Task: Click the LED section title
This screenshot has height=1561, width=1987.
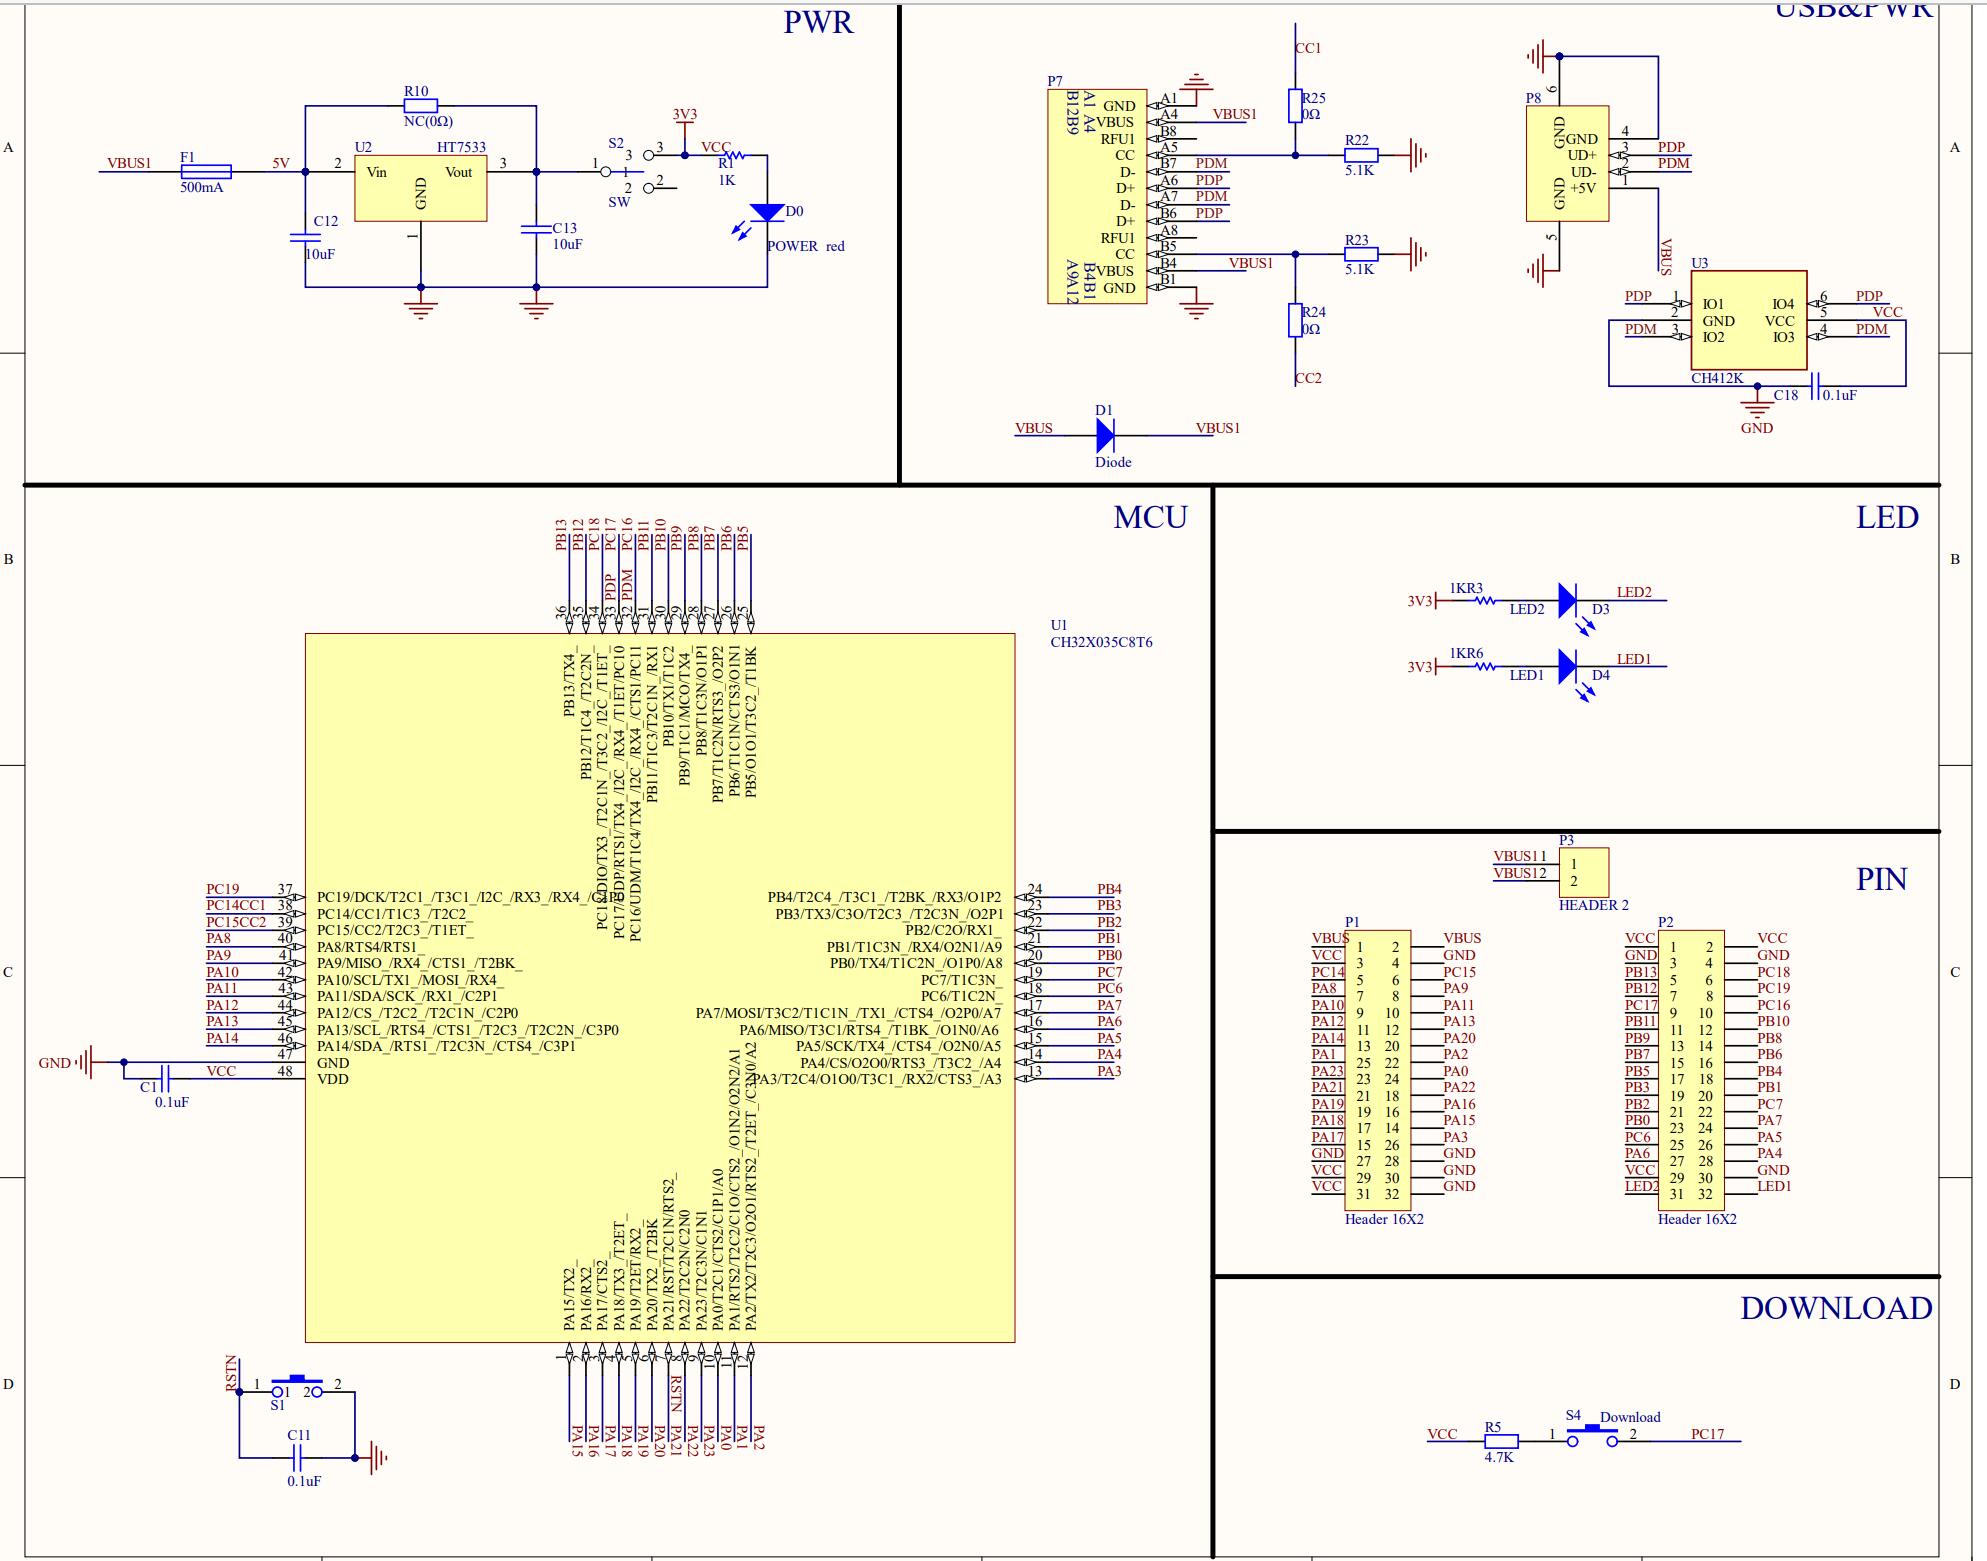Action: (x=1887, y=517)
